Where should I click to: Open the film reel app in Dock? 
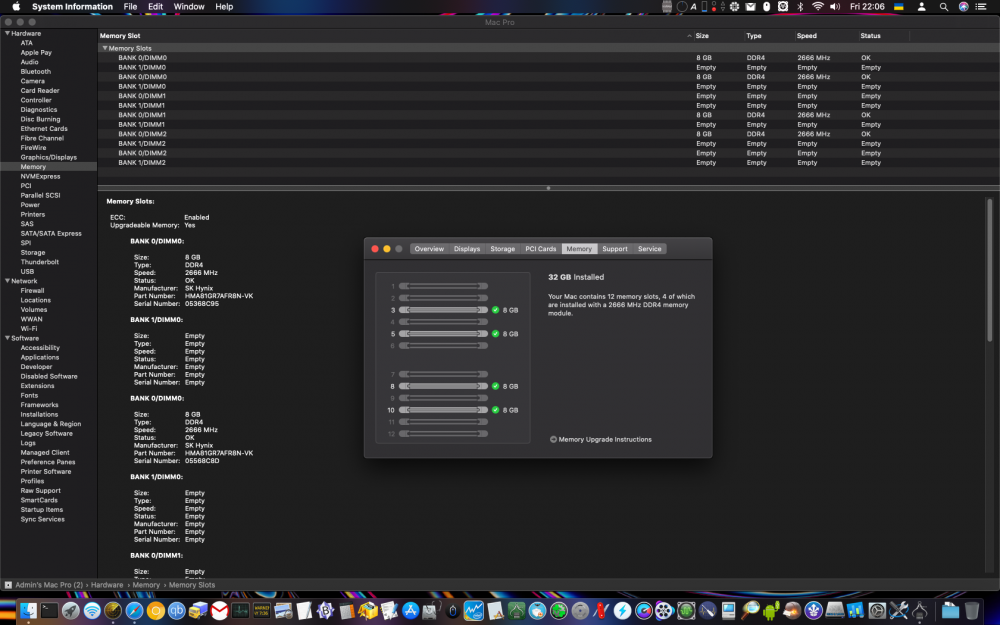[x=664, y=611]
